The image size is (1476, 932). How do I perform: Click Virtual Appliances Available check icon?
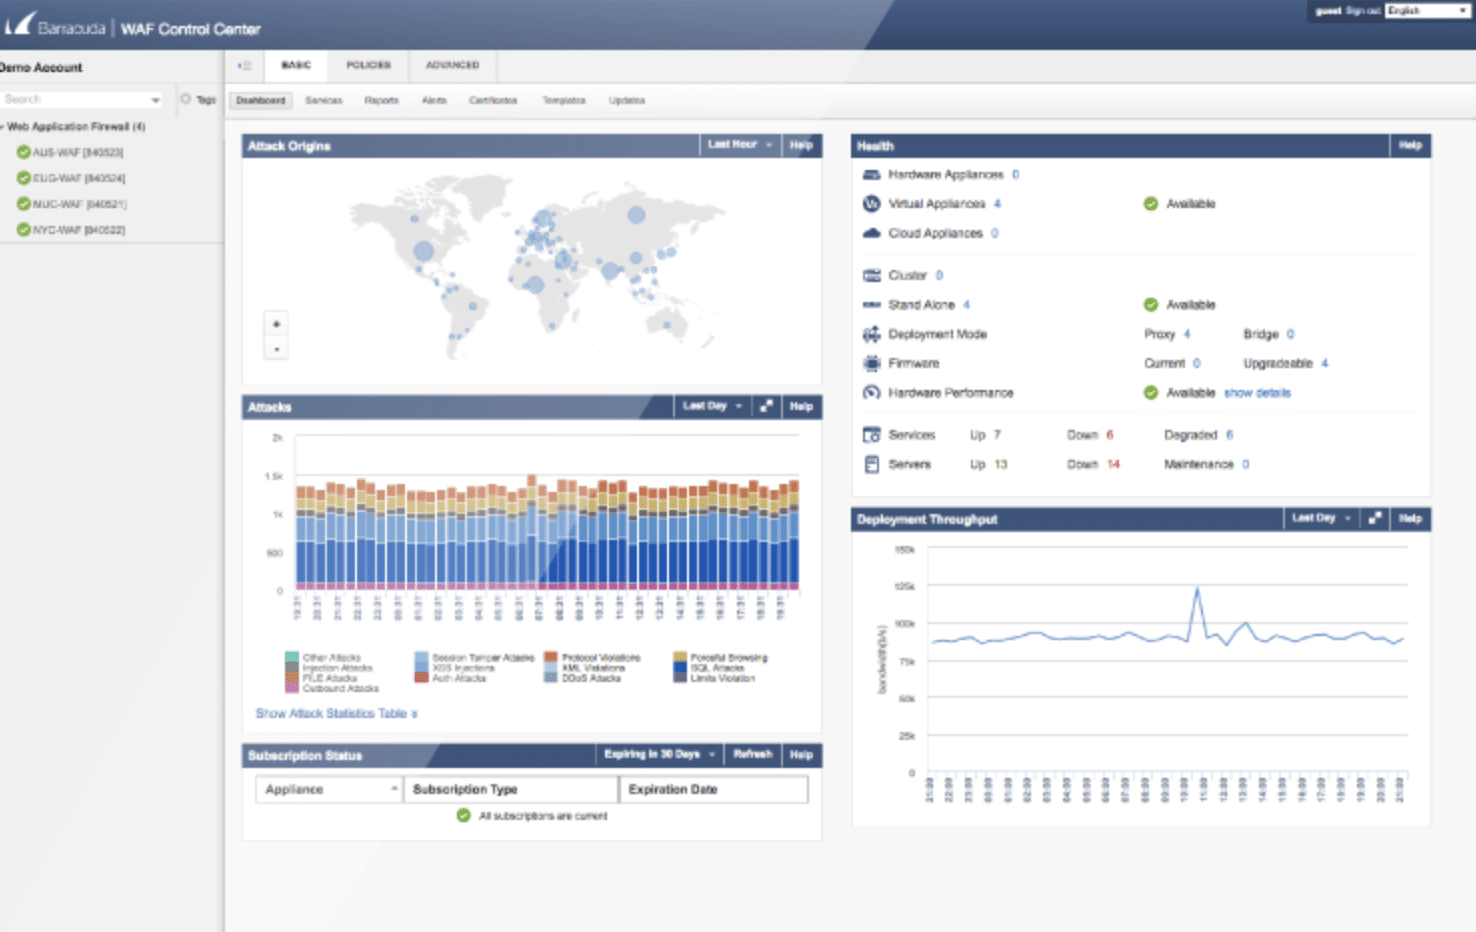(1151, 204)
